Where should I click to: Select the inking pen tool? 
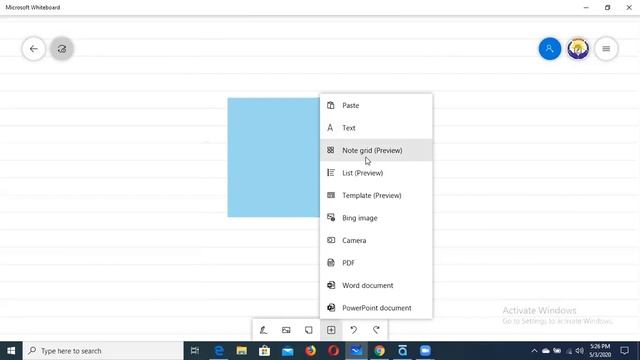pyautogui.click(x=264, y=330)
